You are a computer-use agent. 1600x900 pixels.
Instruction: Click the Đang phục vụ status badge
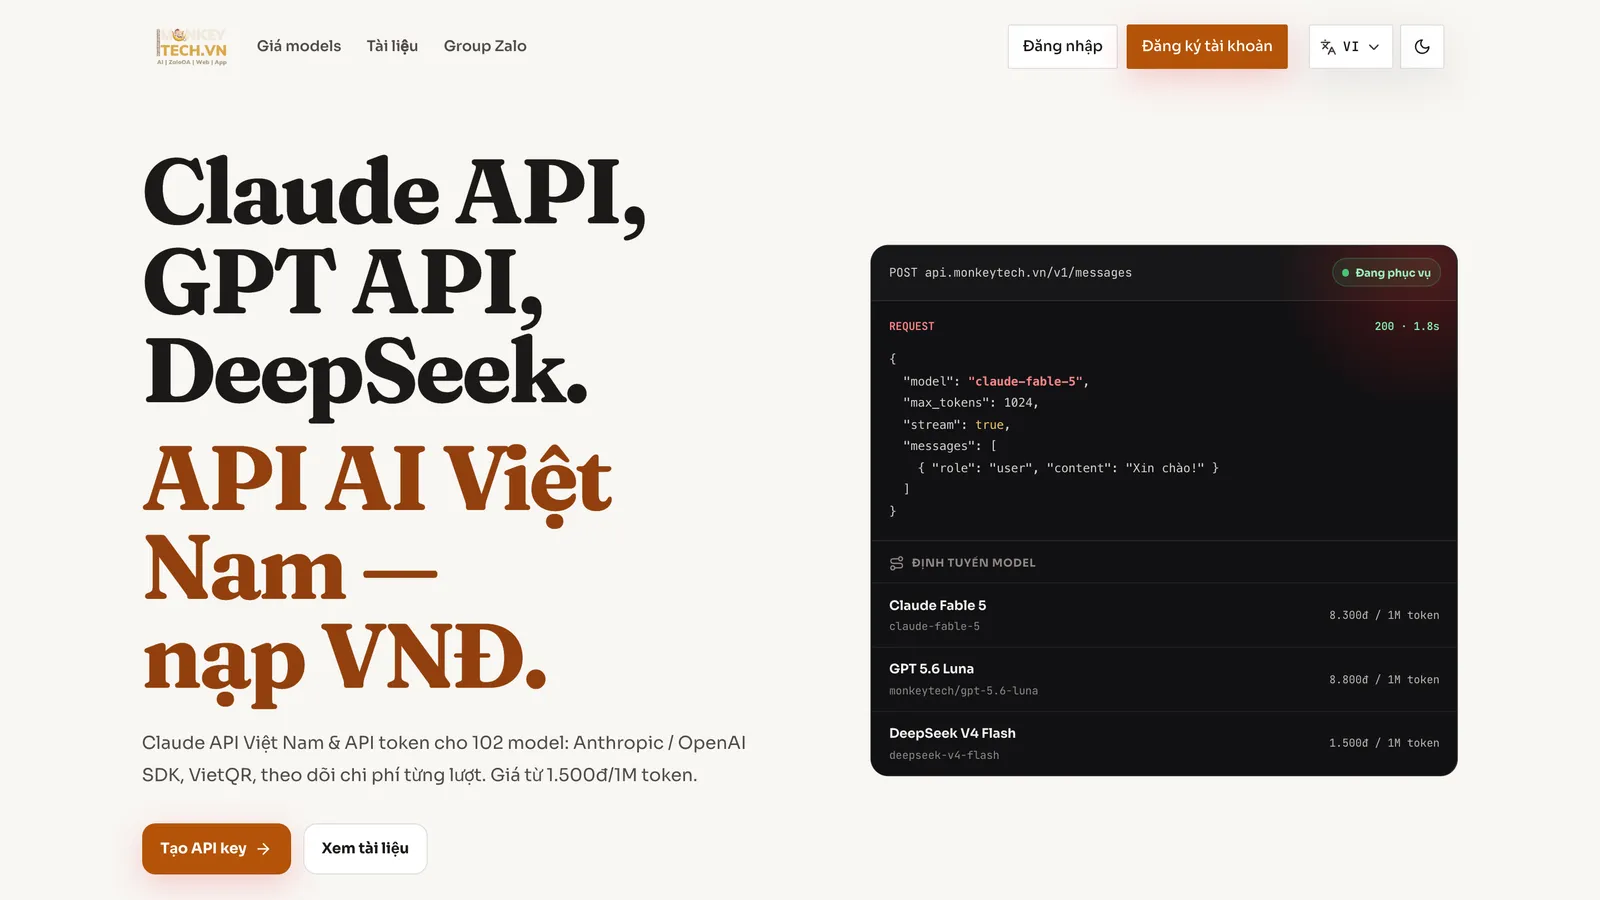coord(1386,272)
